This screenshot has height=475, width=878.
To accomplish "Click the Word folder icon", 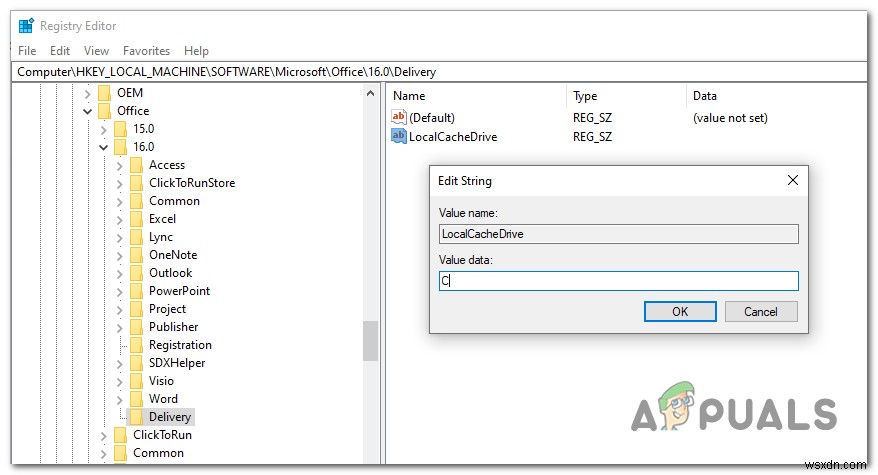I will click(x=136, y=399).
